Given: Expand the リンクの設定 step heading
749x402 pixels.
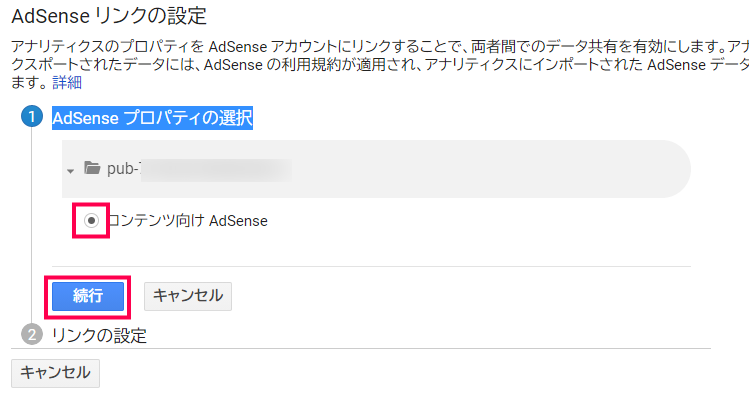Looking at the screenshot, I should click(x=99, y=335).
